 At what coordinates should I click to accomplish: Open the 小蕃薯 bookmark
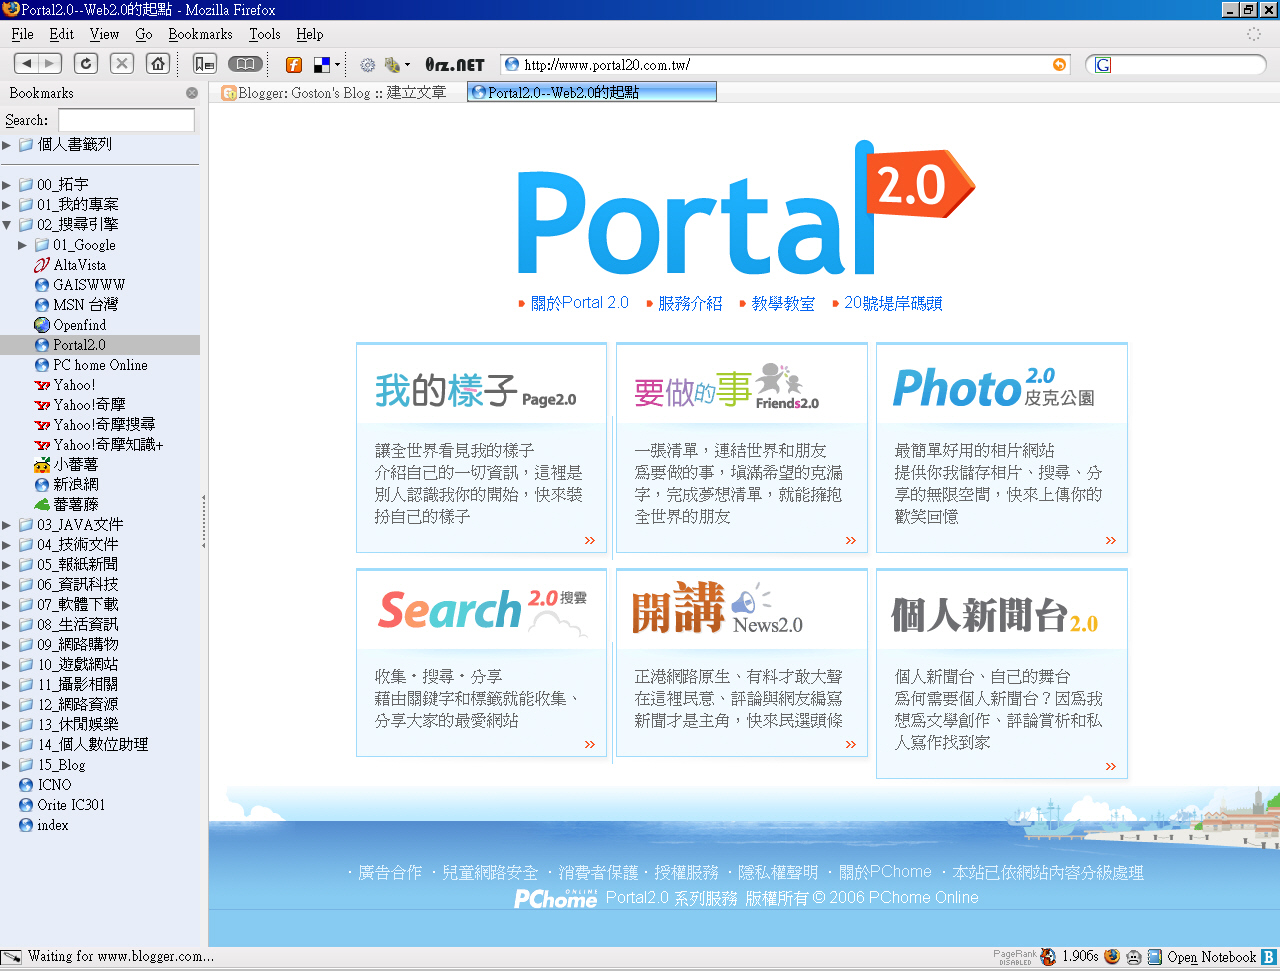coord(75,465)
